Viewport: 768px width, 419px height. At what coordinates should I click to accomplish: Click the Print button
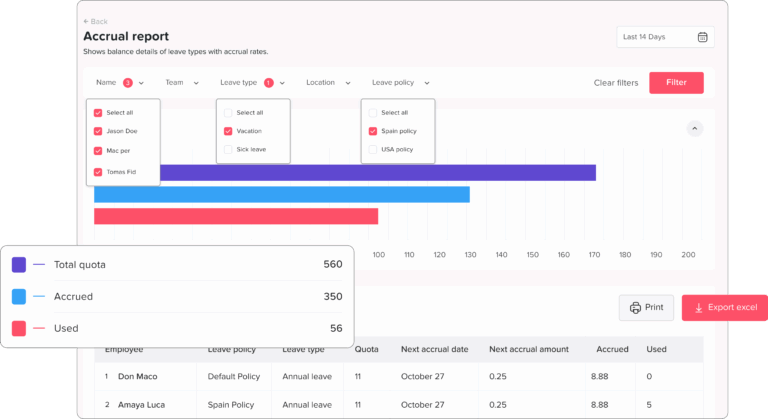pos(646,308)
